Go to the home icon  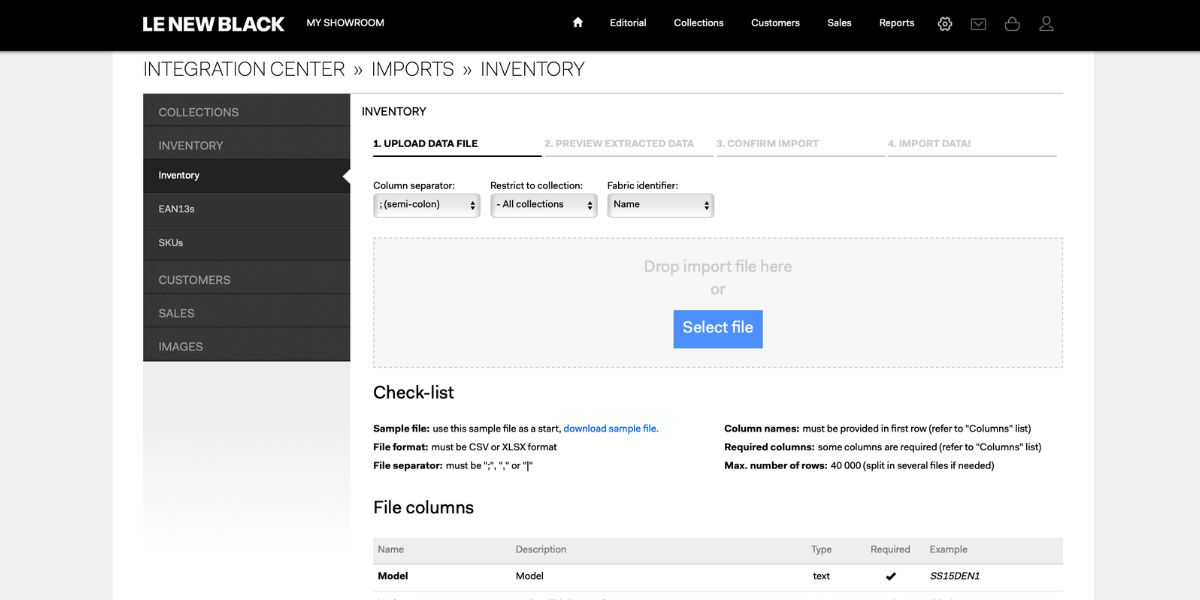577,22
